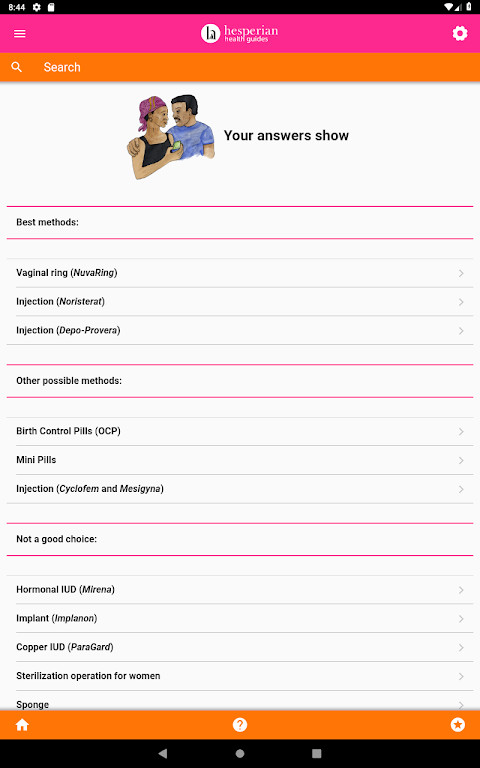Screen dimensions: 480x768
Task: Open Sterilization operation for women
Action: [240, 676]
